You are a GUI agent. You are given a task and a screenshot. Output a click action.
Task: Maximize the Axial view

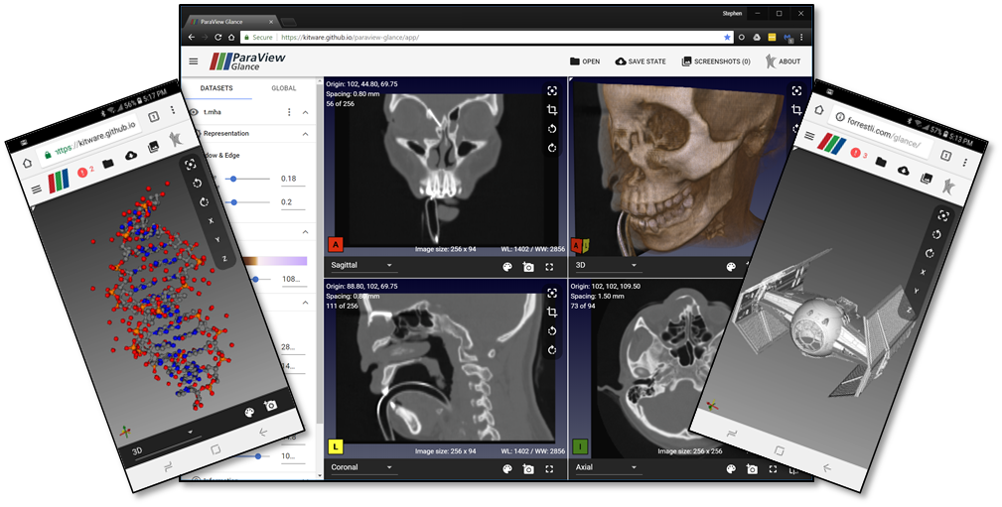coord(773,469)
